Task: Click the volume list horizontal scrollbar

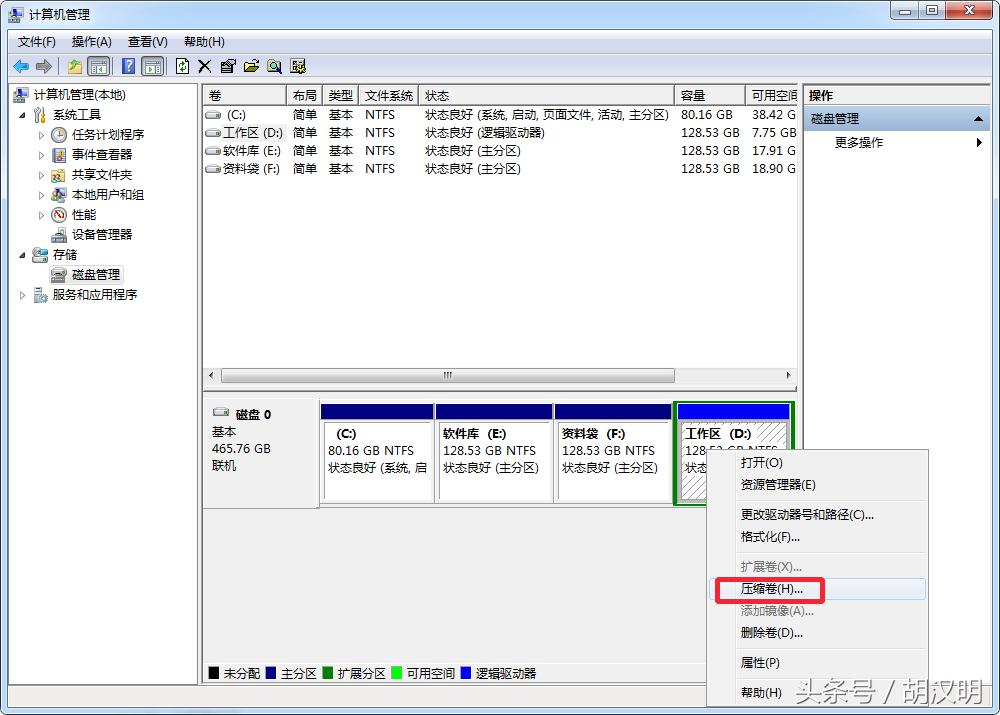Action: pos(447,376)
